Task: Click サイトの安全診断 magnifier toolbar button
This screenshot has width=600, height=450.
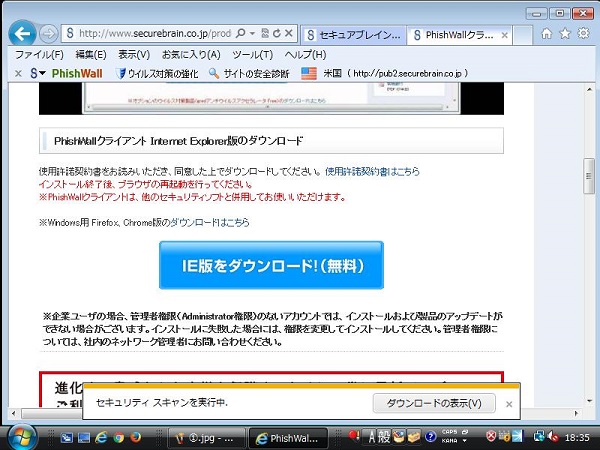Action: click(249, 73)
